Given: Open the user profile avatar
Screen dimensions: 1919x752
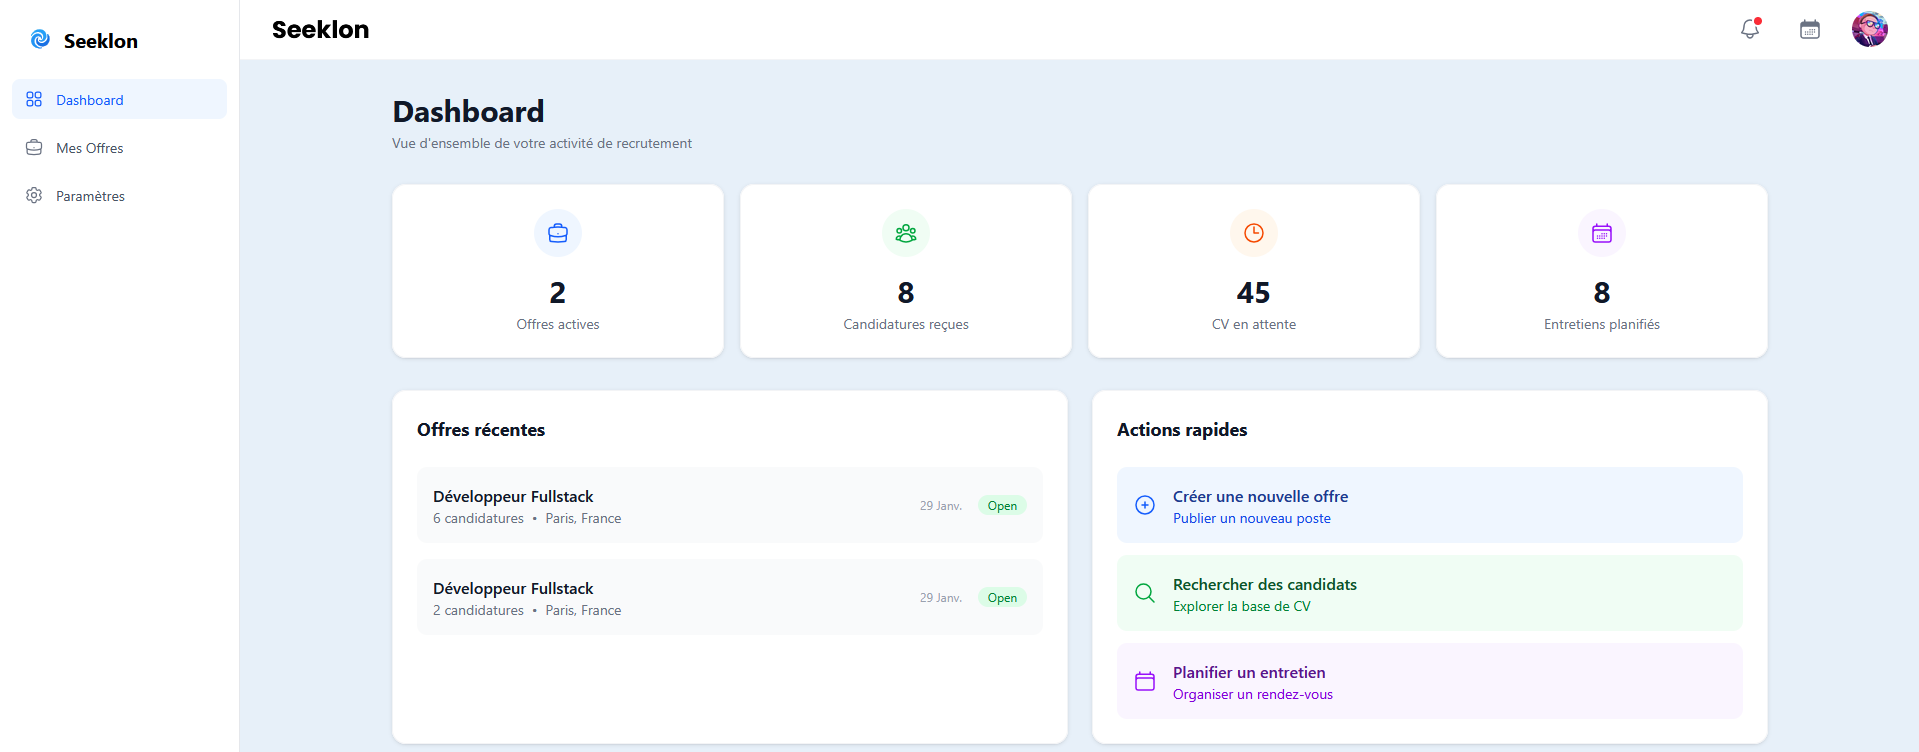Looking at the screenshot, I should click(1869, 29).
